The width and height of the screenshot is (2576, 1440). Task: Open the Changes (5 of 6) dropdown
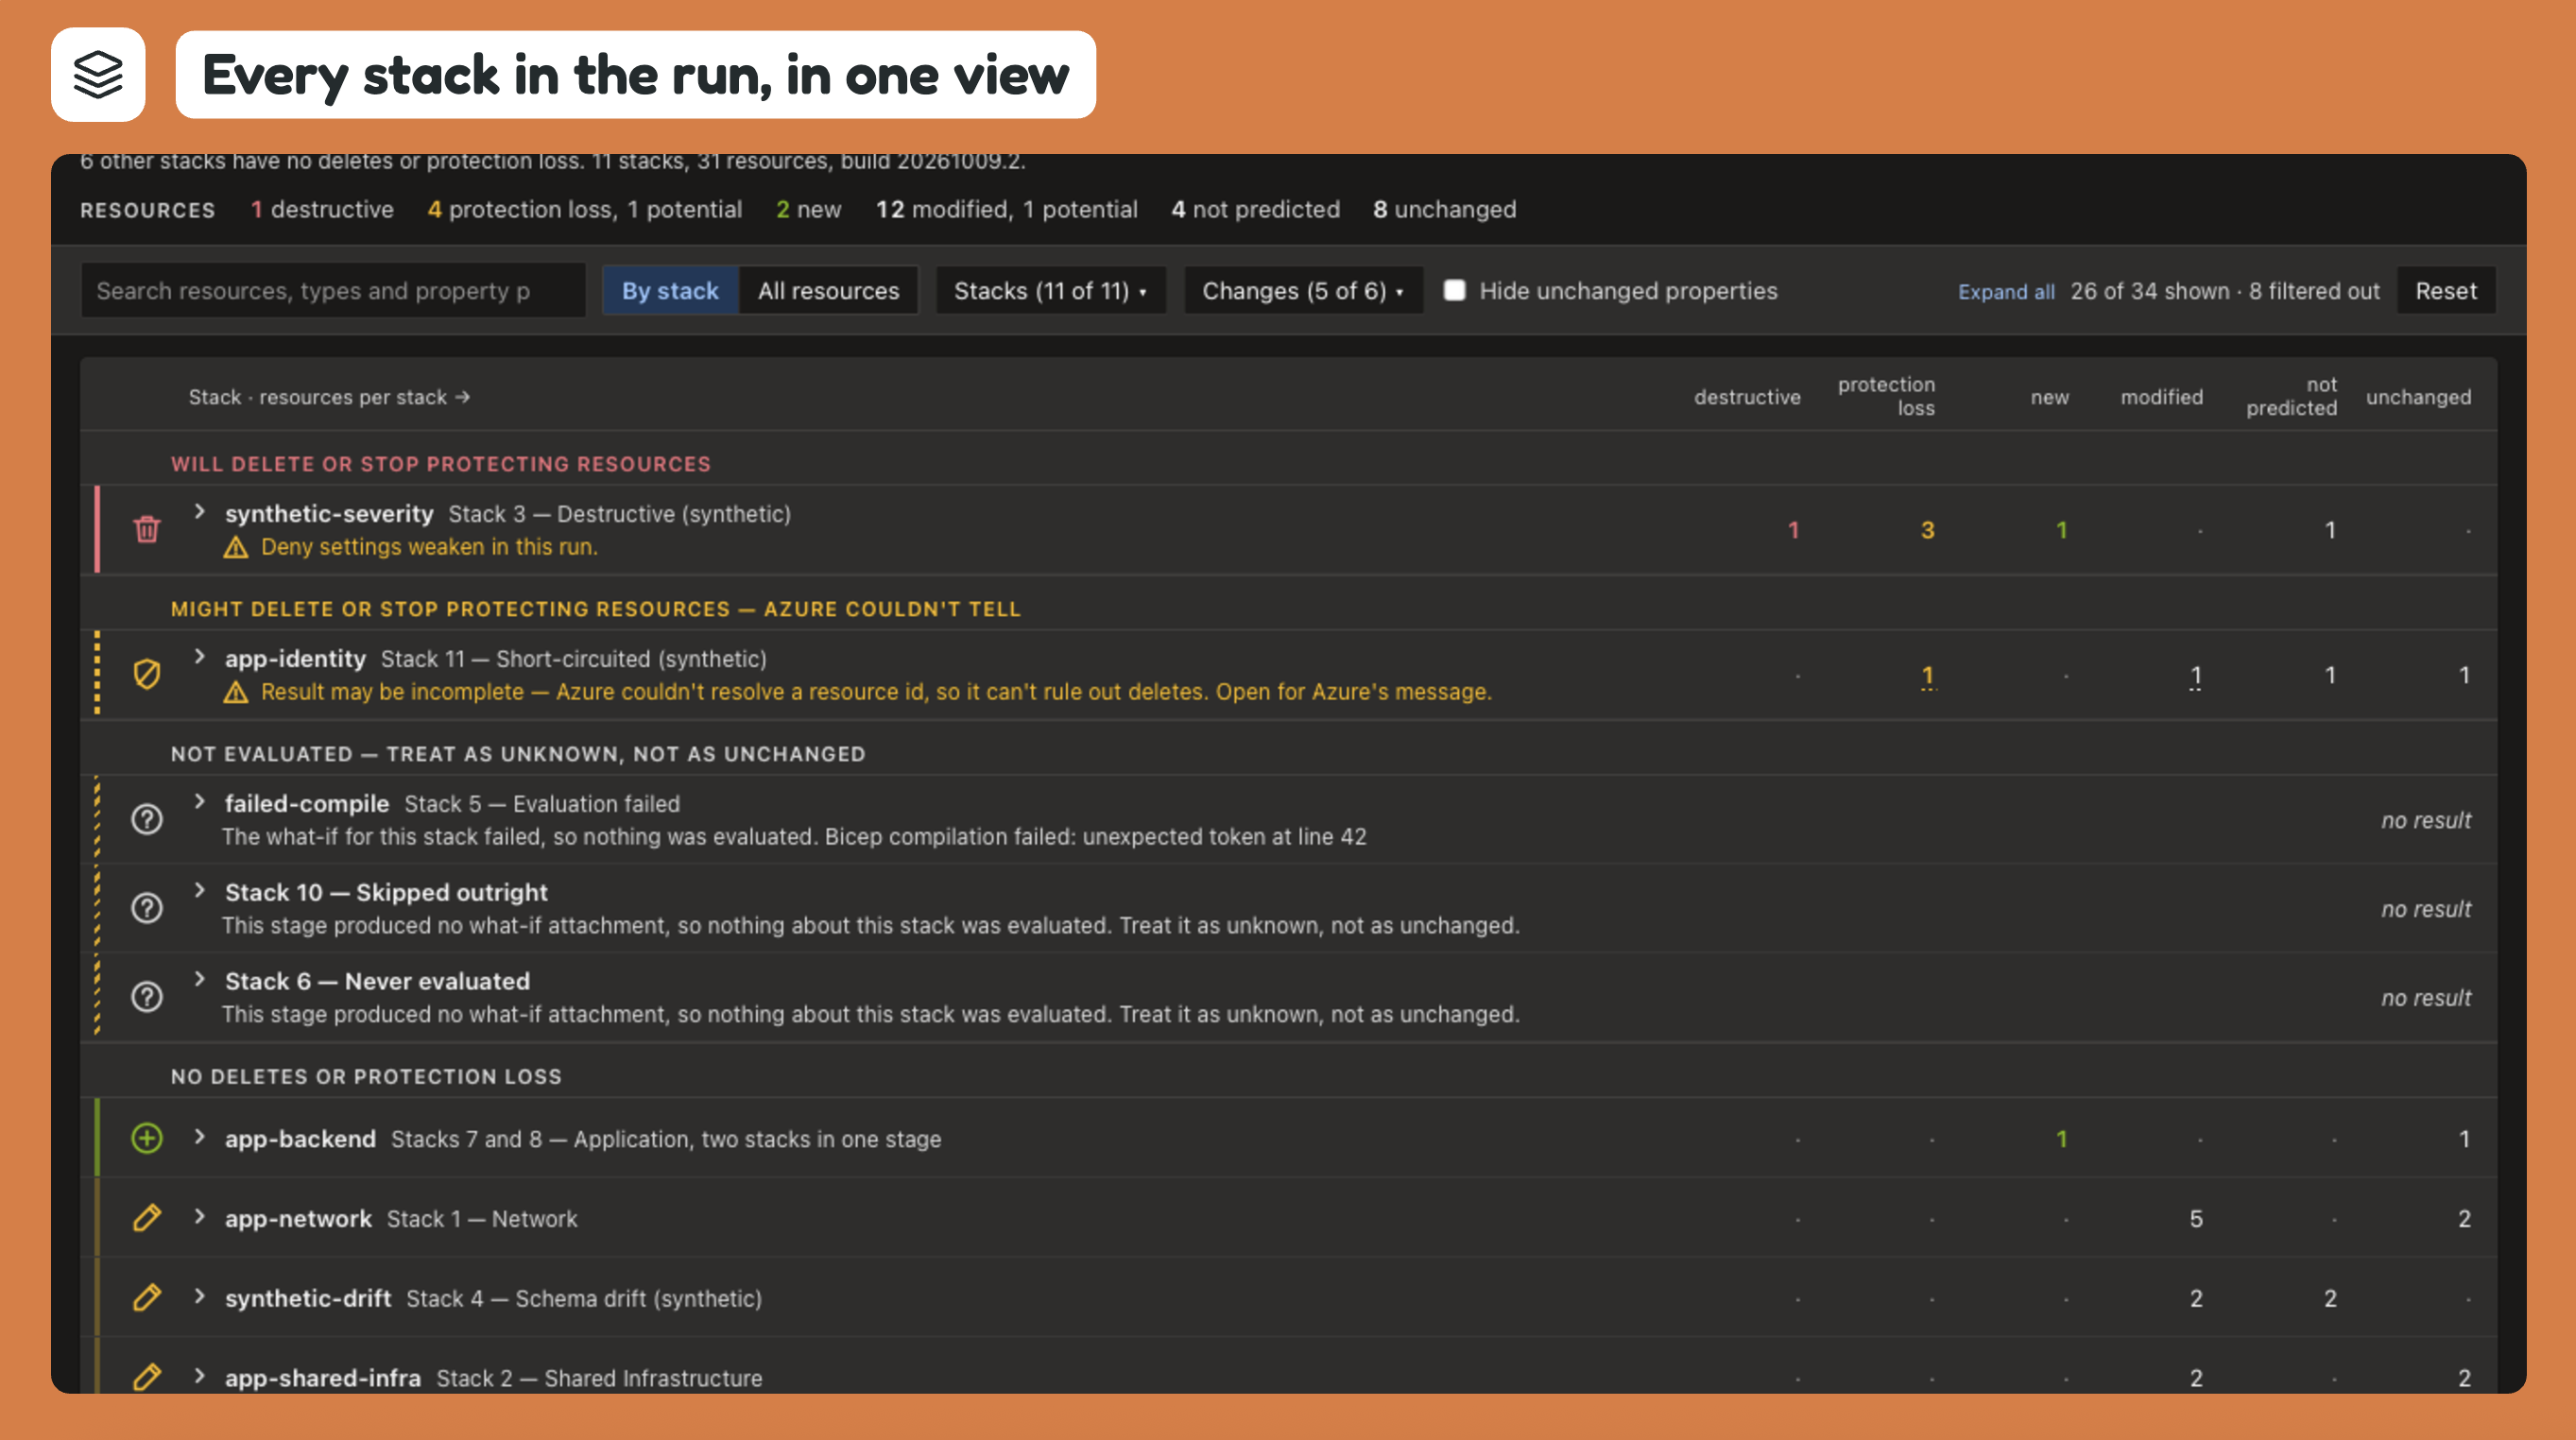tap(1303, 290)
